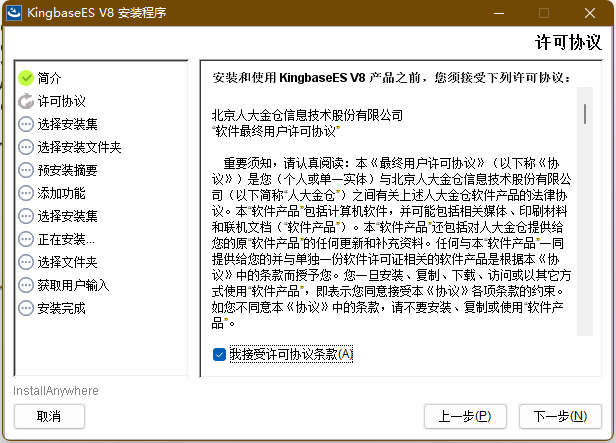
Task: Click 选择文件夹 step label
Action: click(68, 262)
